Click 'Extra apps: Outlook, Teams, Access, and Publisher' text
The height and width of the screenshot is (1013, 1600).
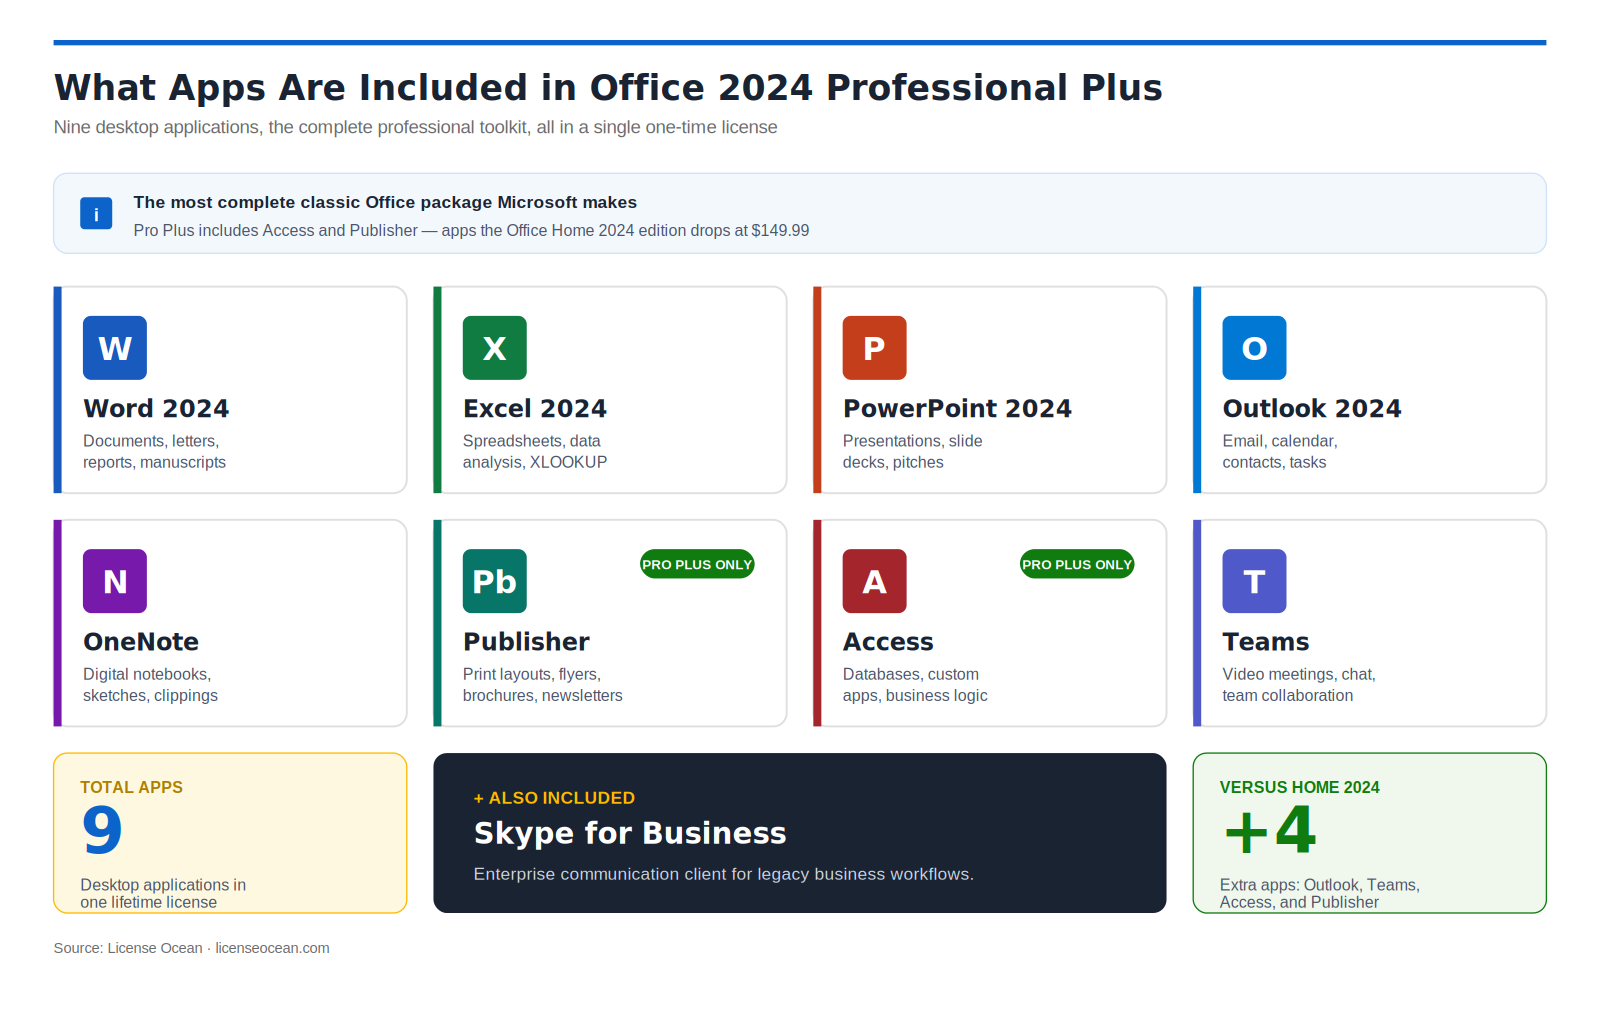tap(1319, 893)
